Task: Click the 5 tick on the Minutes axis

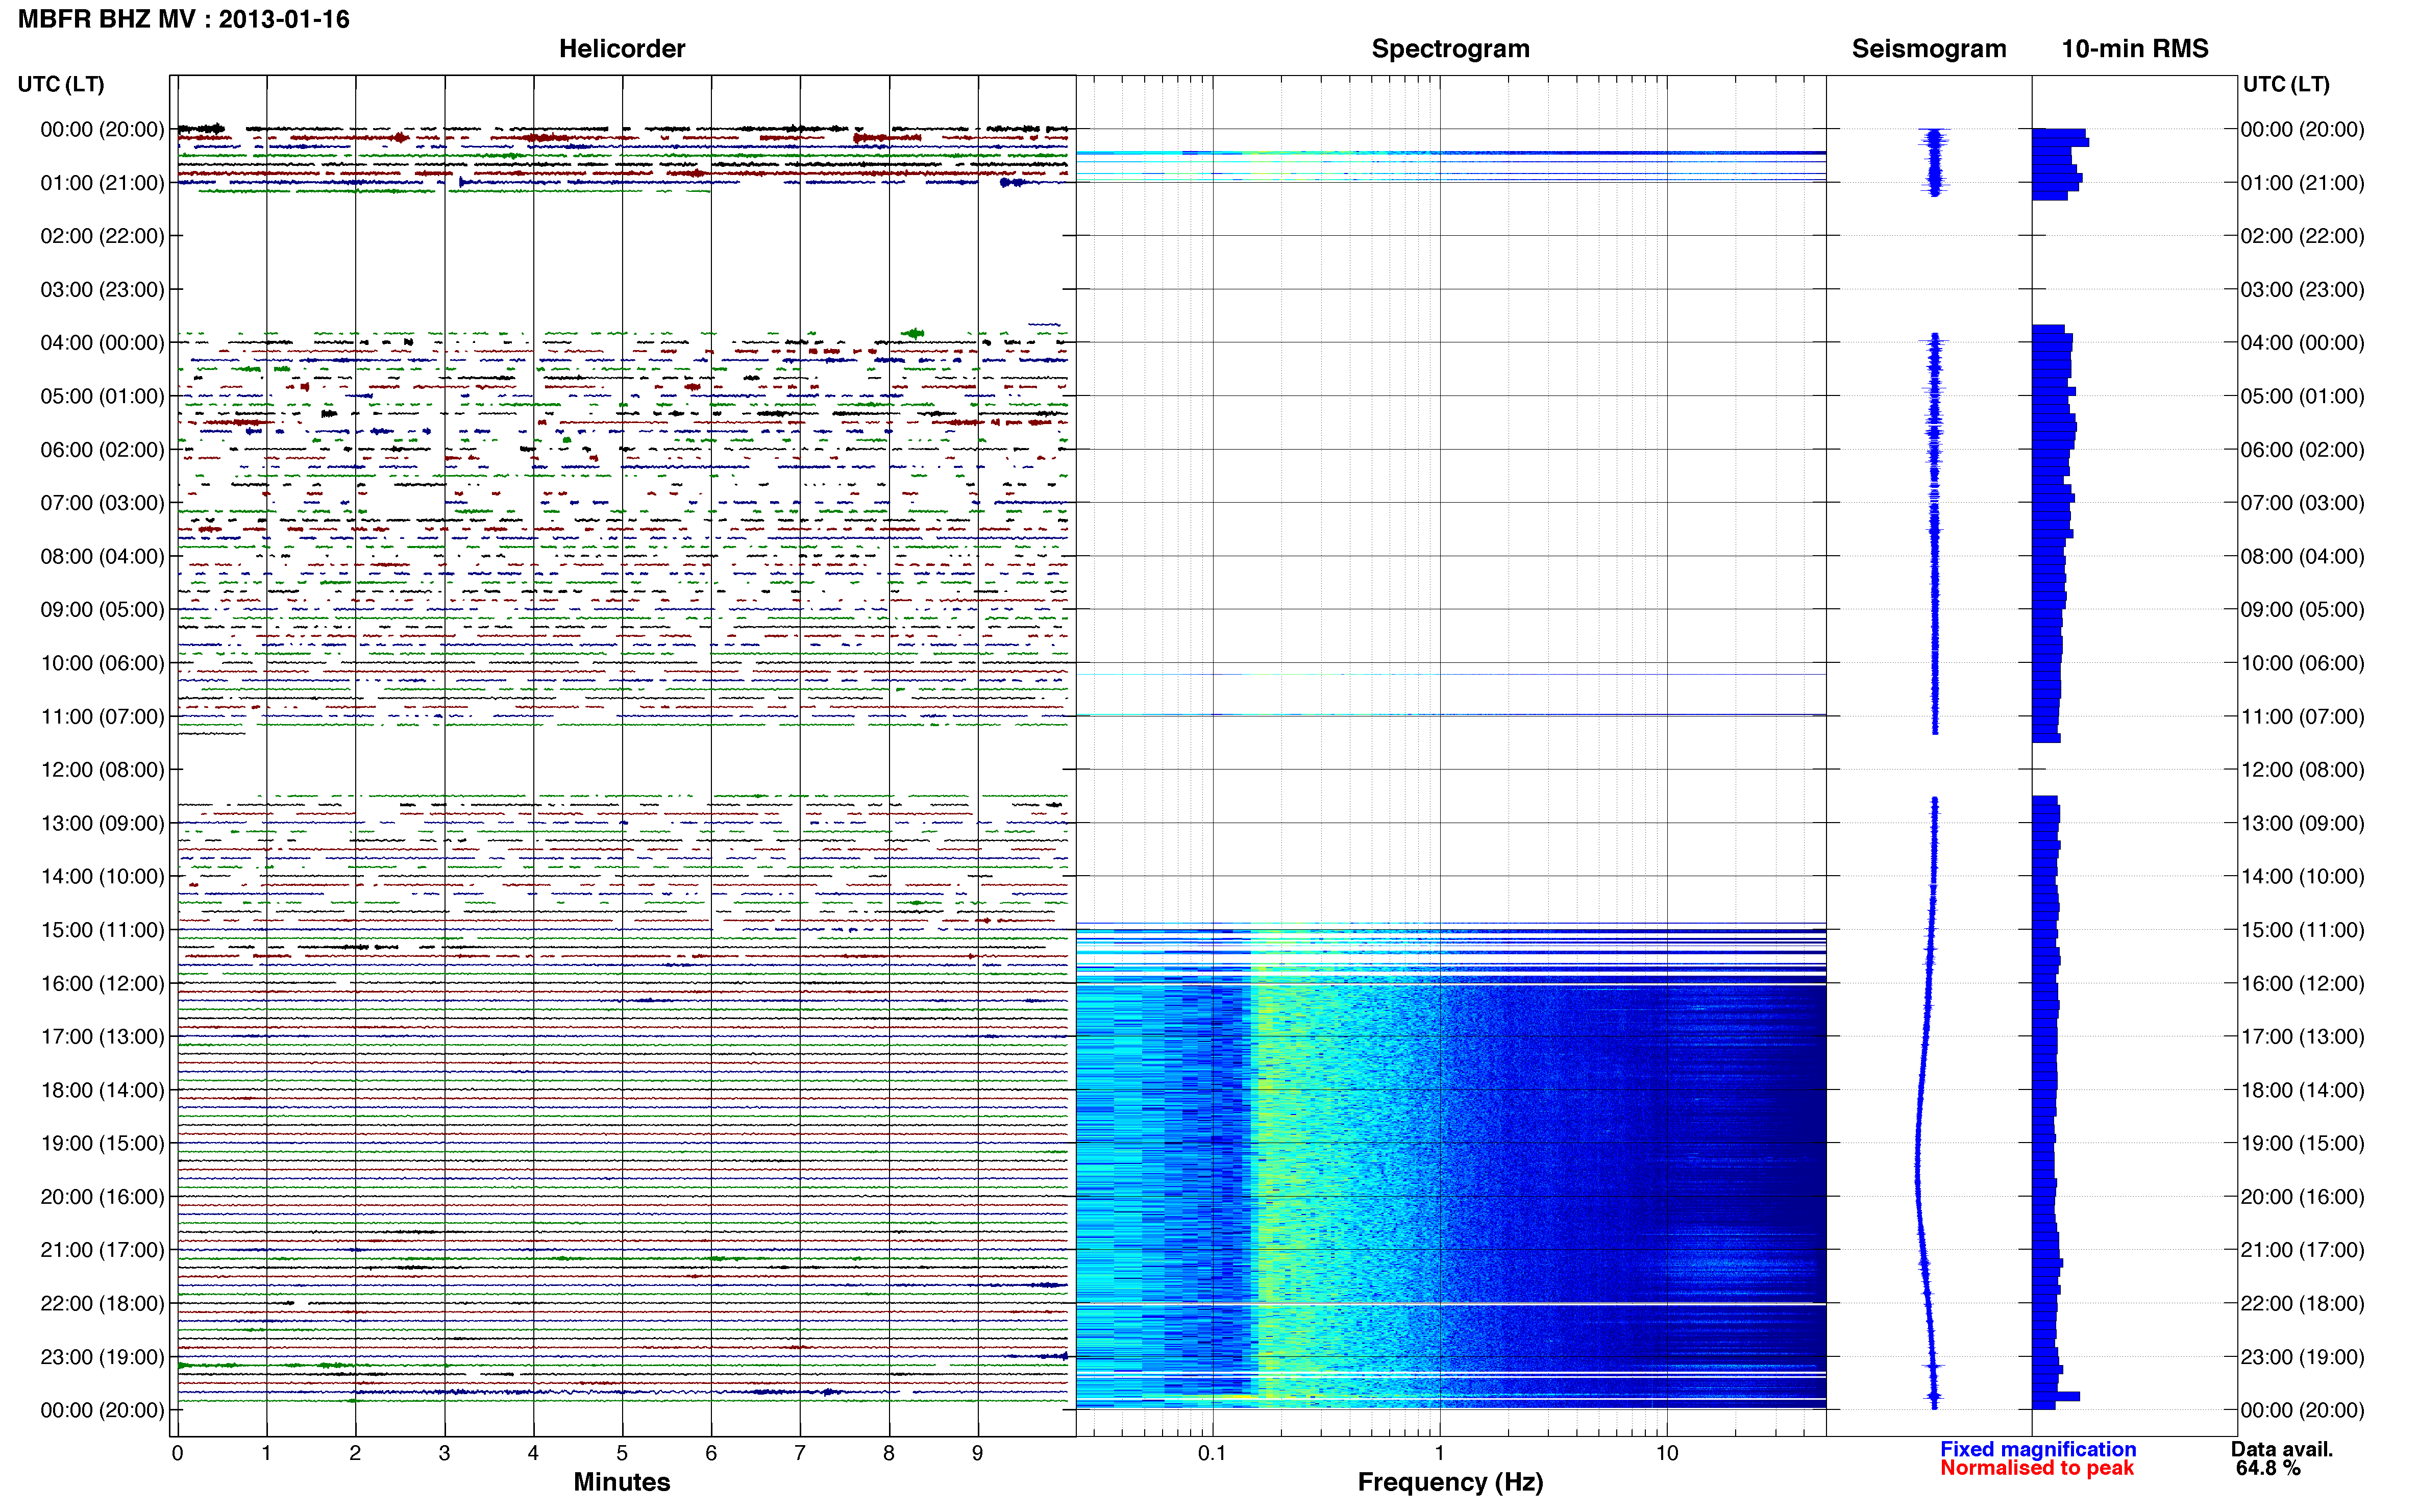Action: point(622,1454)
